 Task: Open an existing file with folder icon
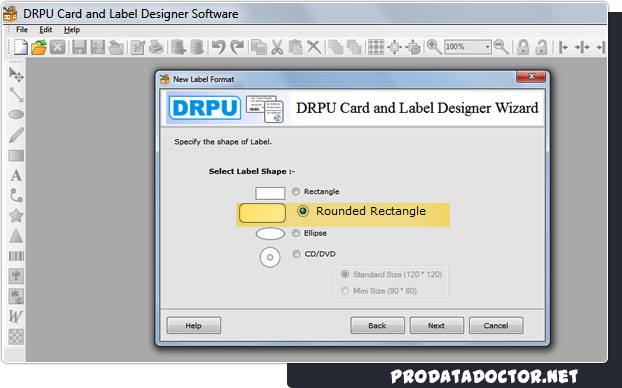(39, 47)
